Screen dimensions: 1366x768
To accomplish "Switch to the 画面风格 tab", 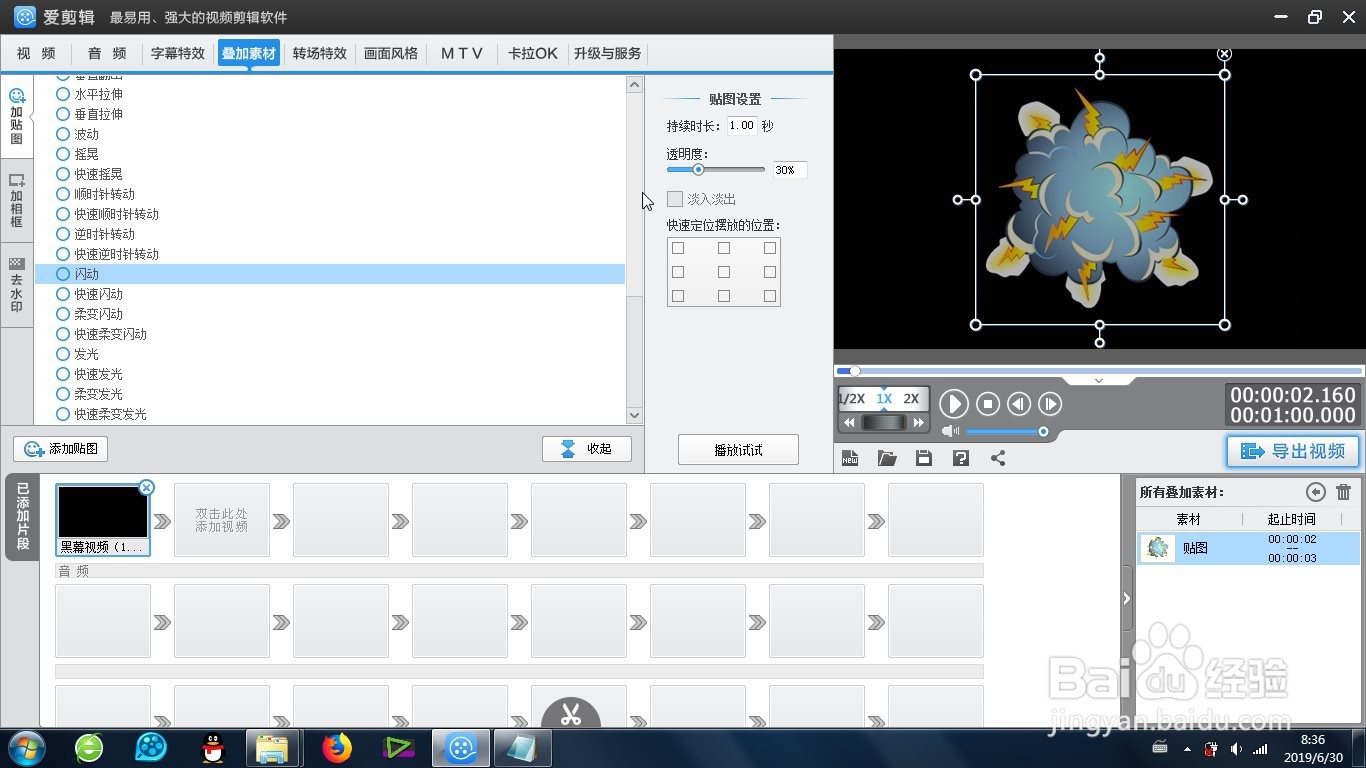I will tap(391, 54).
